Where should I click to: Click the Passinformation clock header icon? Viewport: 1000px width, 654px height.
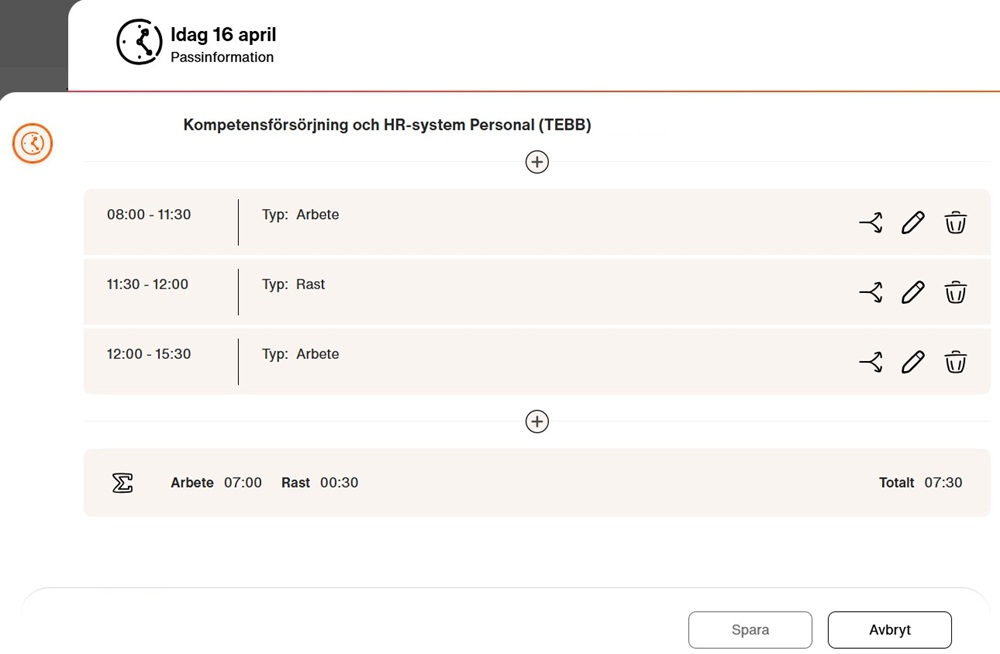click(x=139, y=42)
